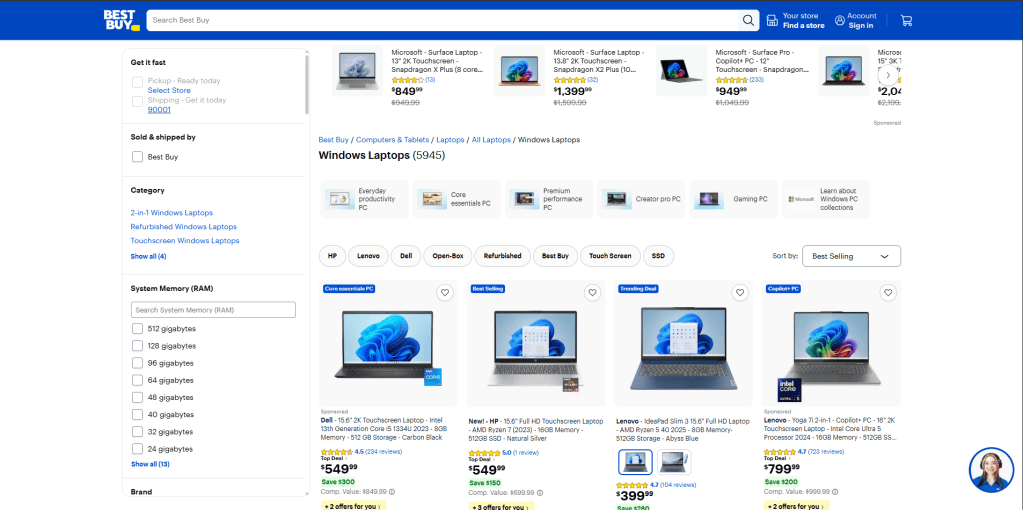Save the Lenovo IdeaPad with heart icon

[x=741, y=293]
